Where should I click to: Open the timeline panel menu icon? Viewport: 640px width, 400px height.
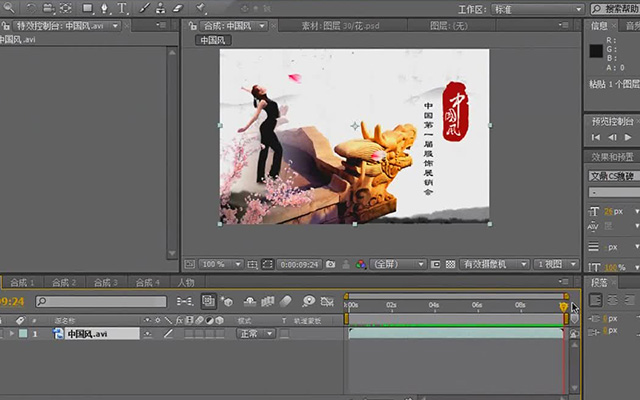tap(564, 282)
